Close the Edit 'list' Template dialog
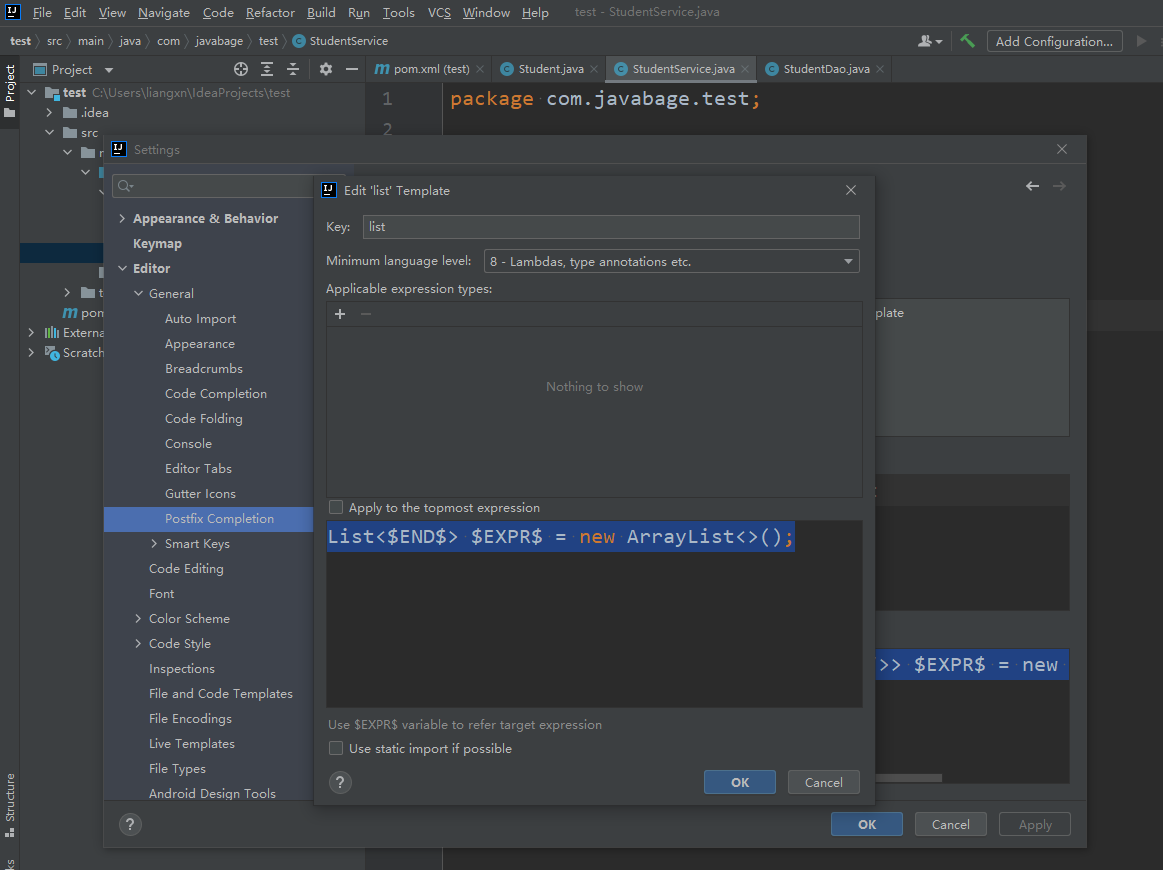 [x=851, y=191]
